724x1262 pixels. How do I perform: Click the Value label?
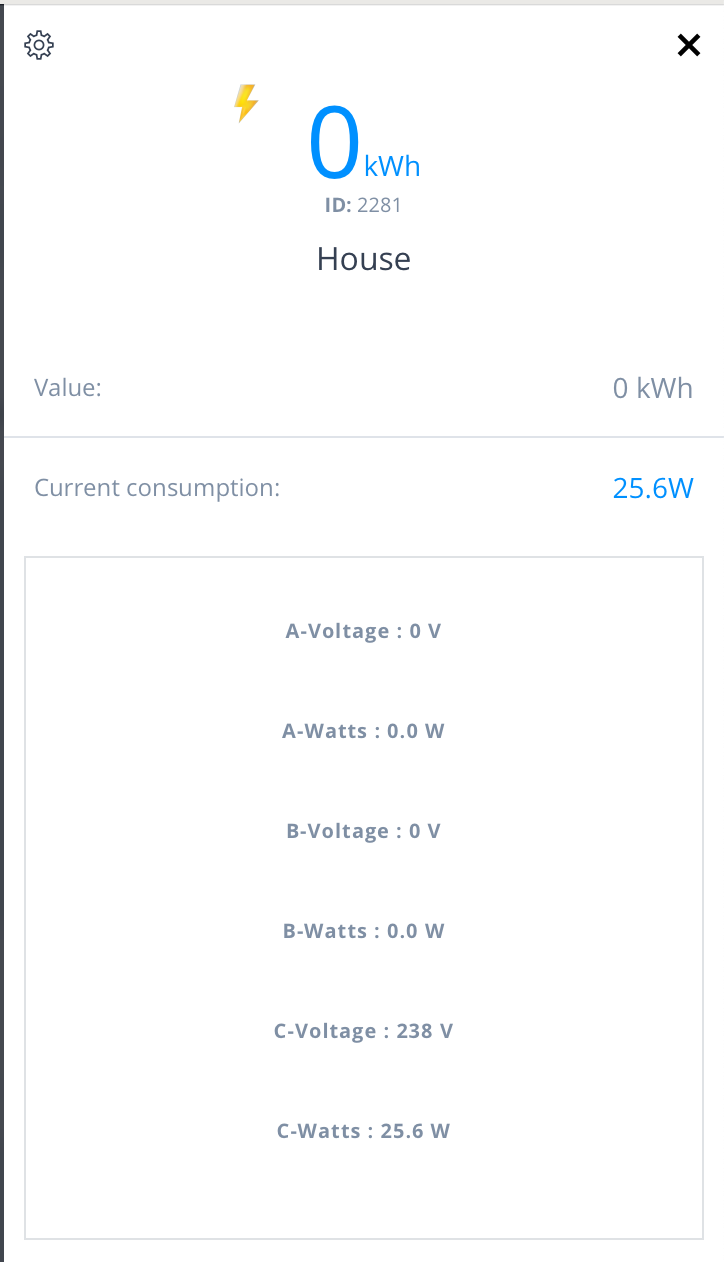tap(68, 388)
